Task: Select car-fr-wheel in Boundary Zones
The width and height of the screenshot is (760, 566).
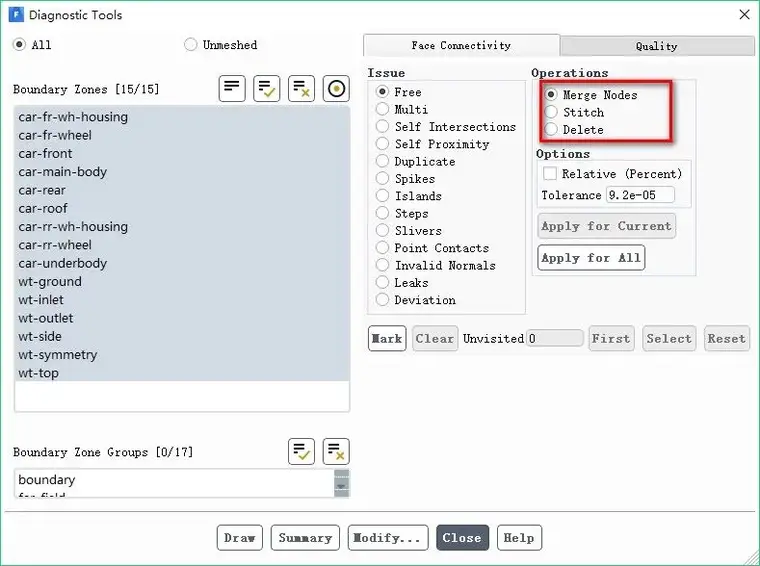Action: pyautogui.click(x=182, y=135)
